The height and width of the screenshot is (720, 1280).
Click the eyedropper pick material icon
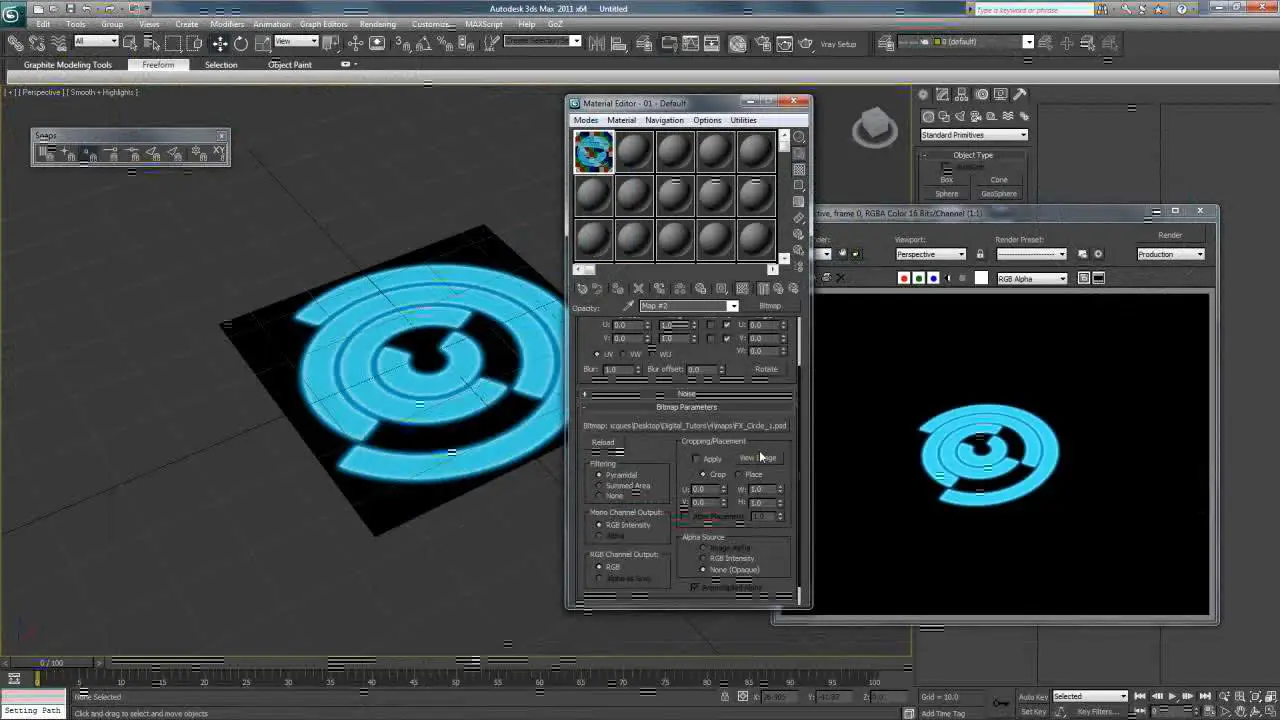pyautogui.click(x=629, y=306)
